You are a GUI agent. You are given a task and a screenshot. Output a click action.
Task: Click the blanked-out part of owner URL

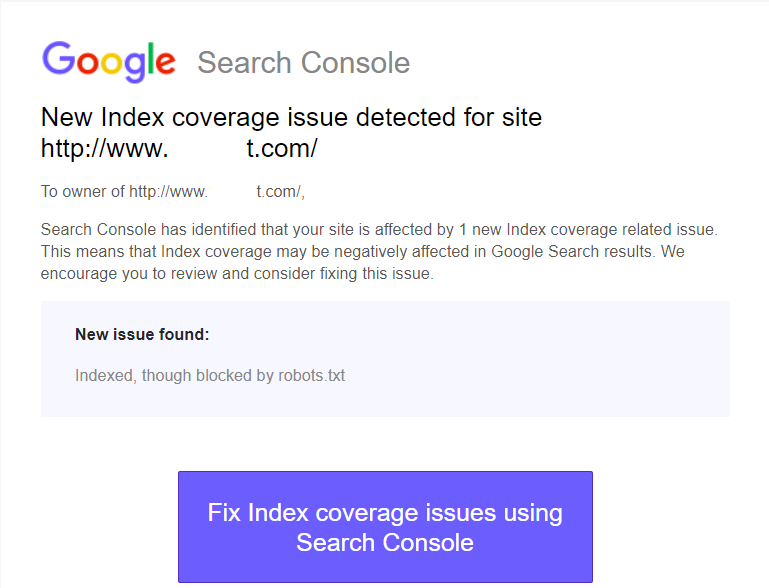click(231, 191)
